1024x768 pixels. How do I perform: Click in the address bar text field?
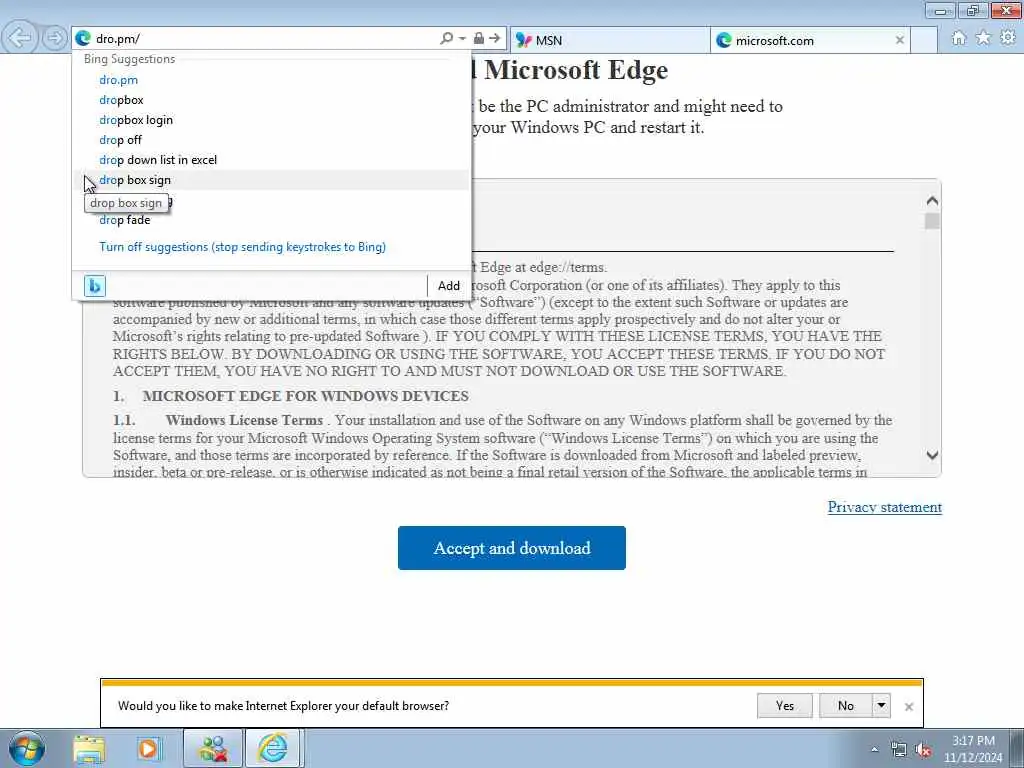(264, 39)
